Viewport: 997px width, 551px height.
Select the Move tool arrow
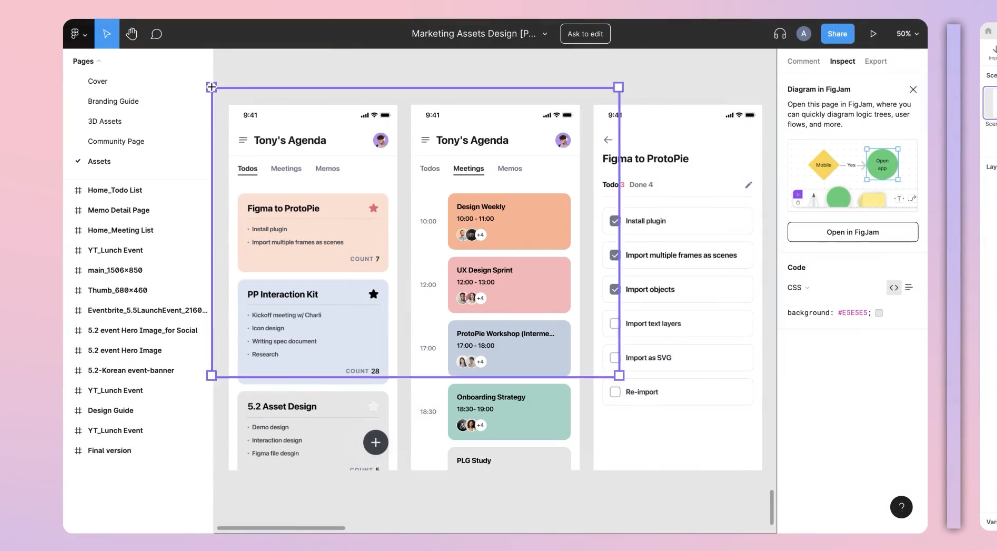pyautogui.click(x=107, y=34)
